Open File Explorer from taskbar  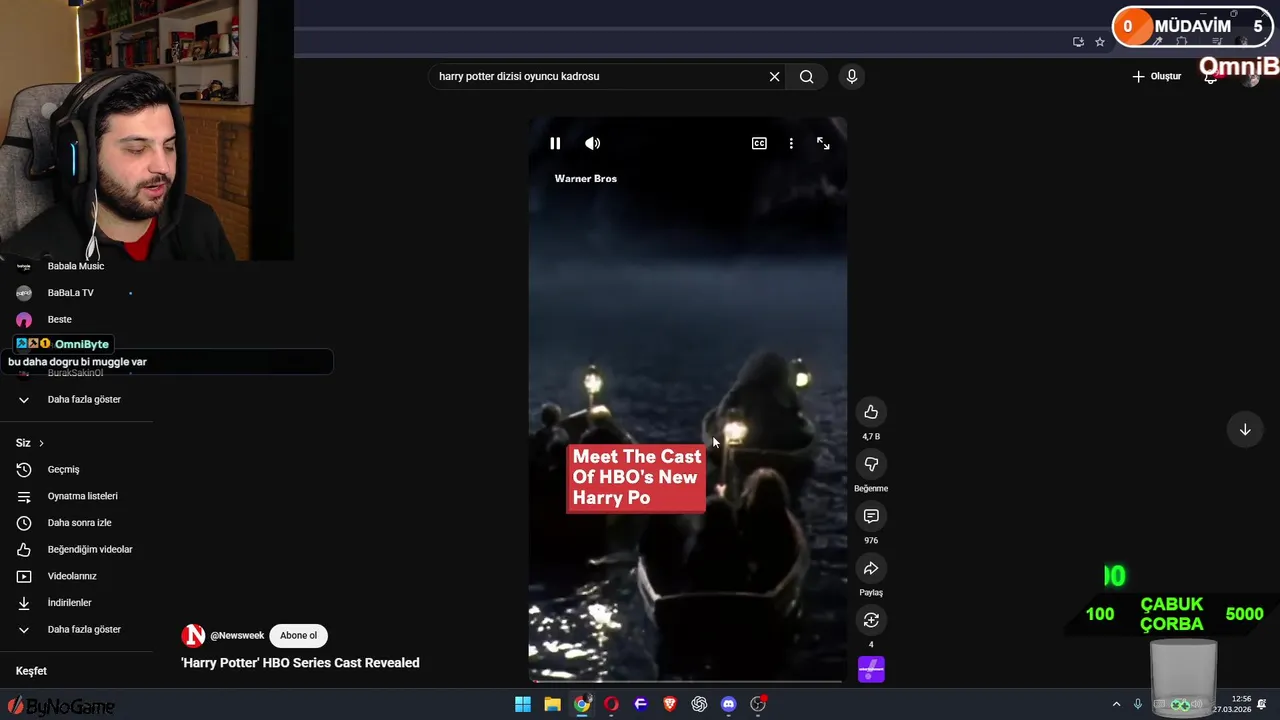552,704
